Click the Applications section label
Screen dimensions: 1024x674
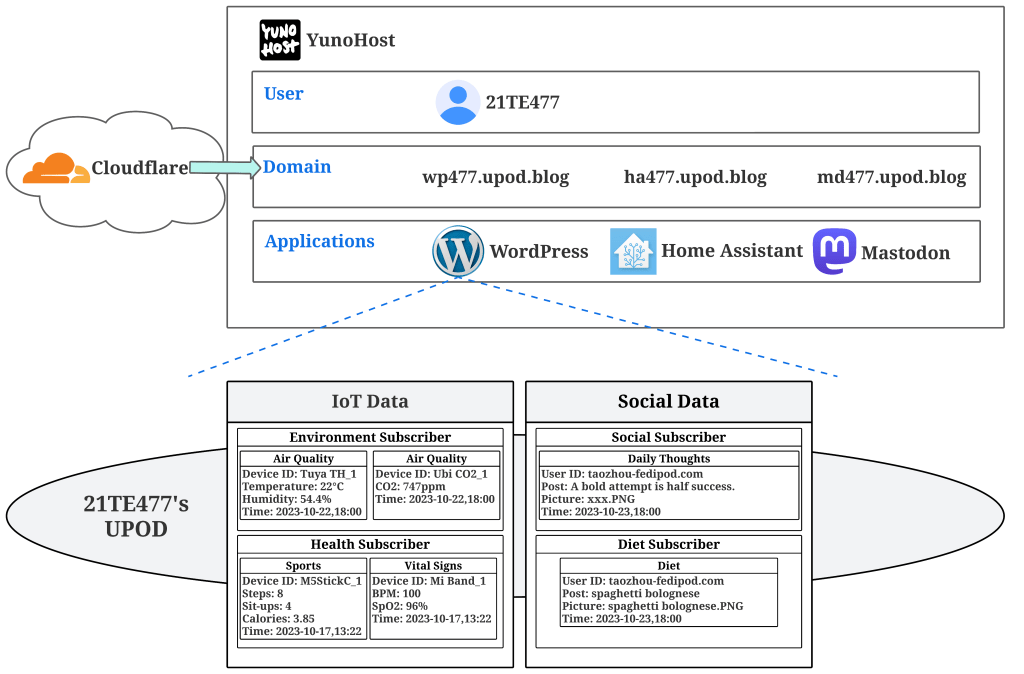tap(319, 241)
